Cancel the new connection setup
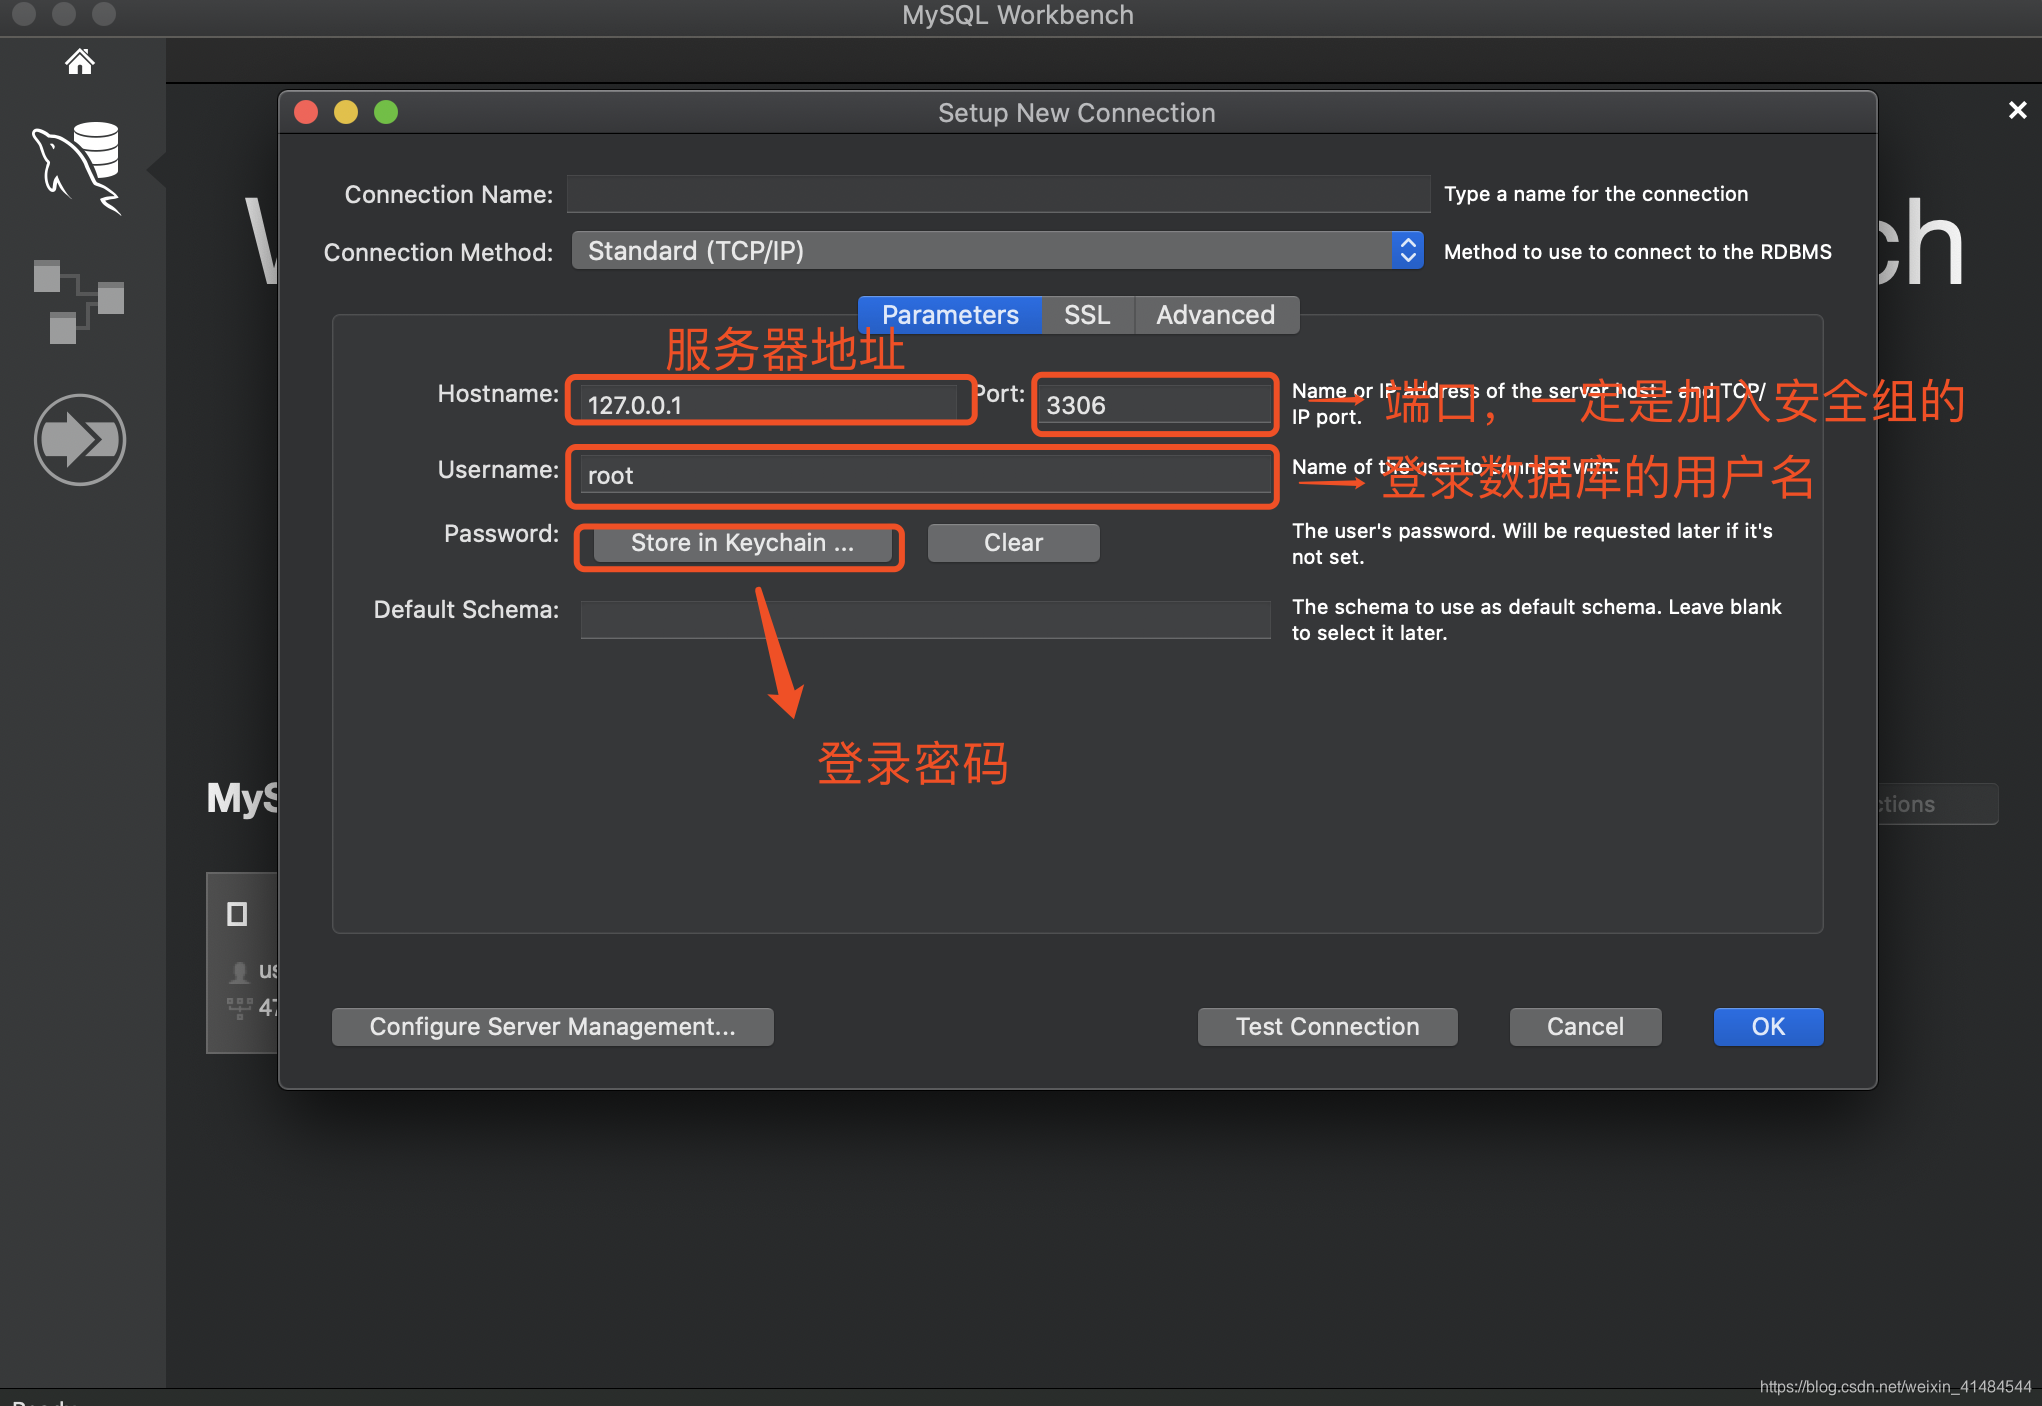Screen dimensions: 2042x1406 point(1585,1027)
